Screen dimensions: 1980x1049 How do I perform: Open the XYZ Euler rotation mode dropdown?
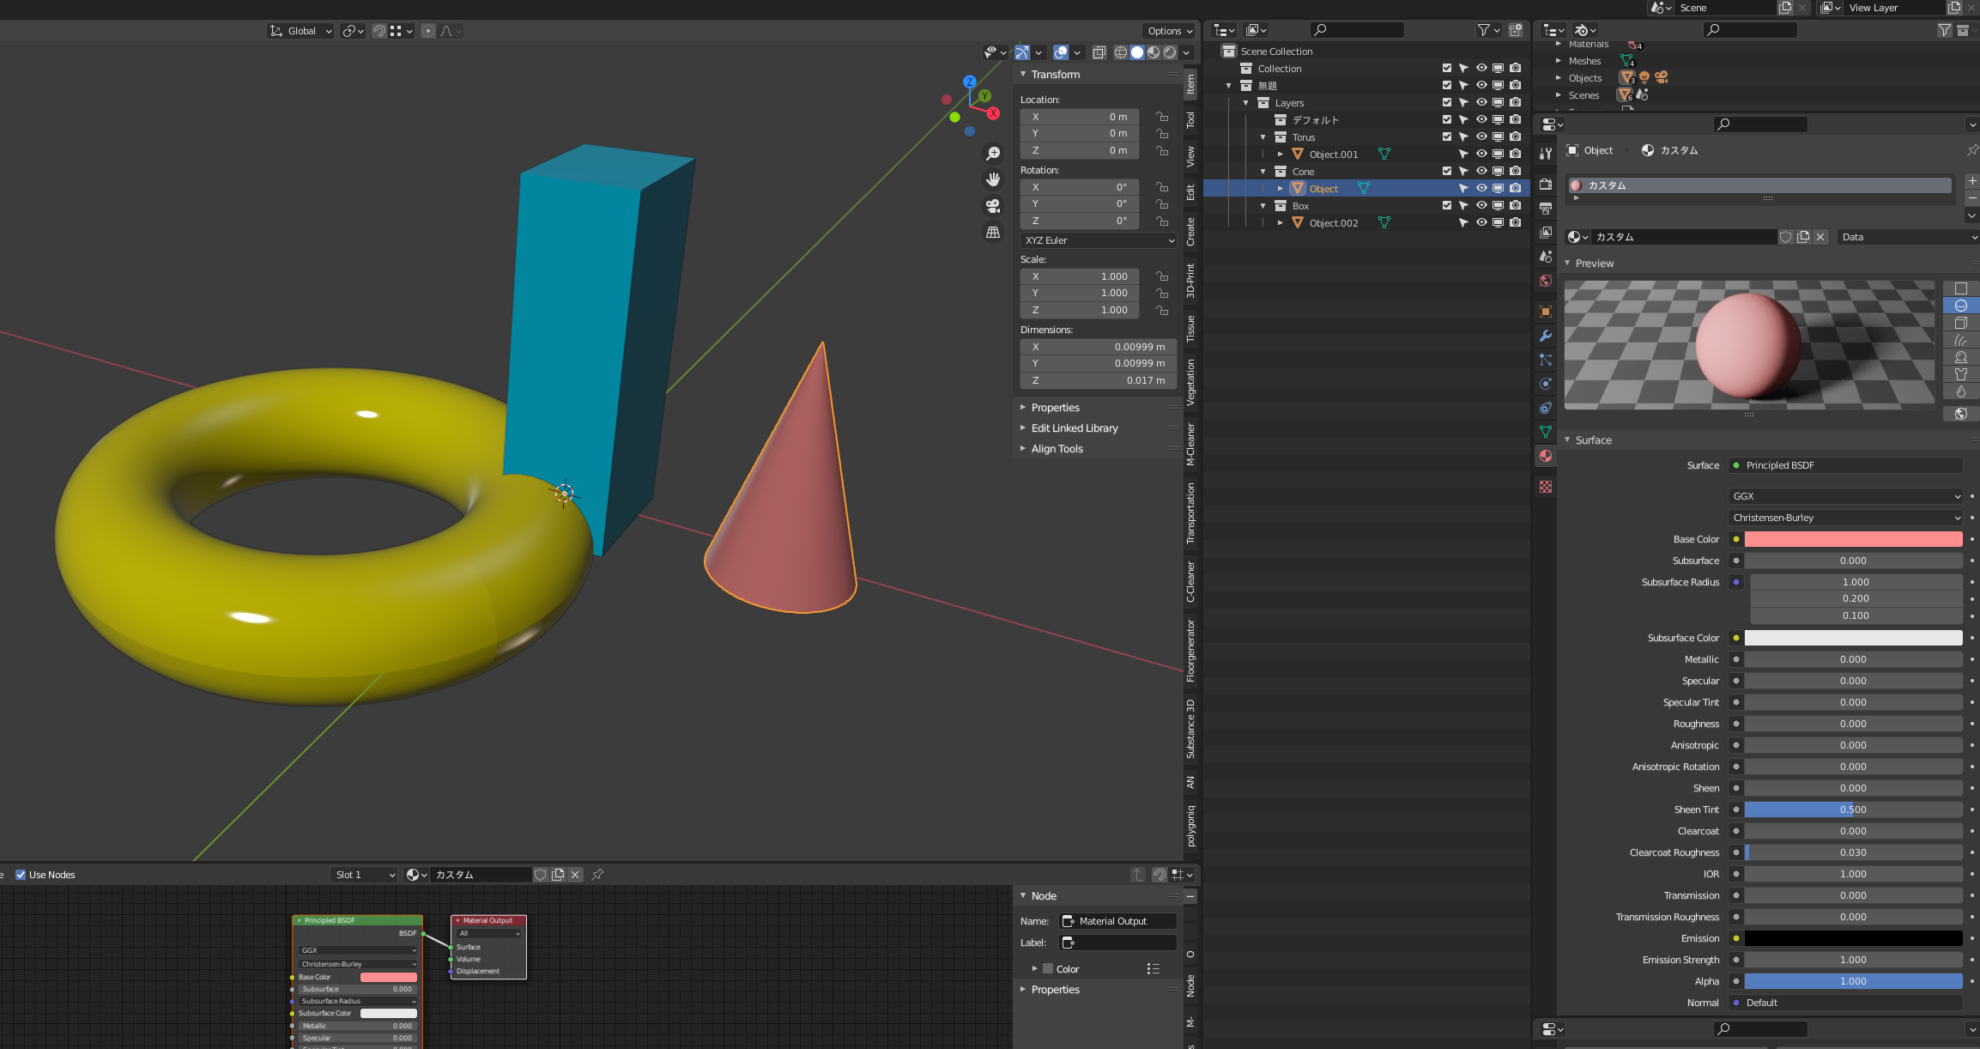(1097, 240)
